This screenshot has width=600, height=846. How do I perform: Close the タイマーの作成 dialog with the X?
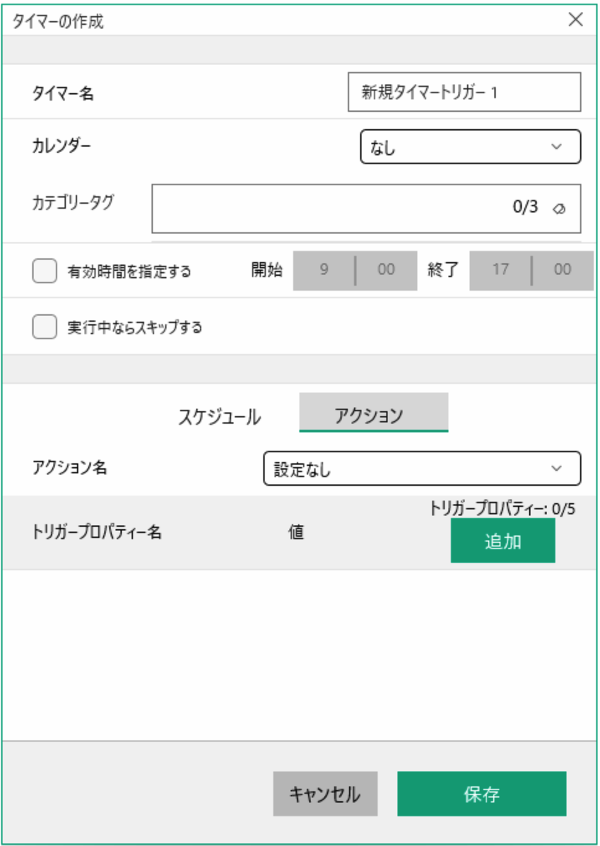click(x=576, y=20)
